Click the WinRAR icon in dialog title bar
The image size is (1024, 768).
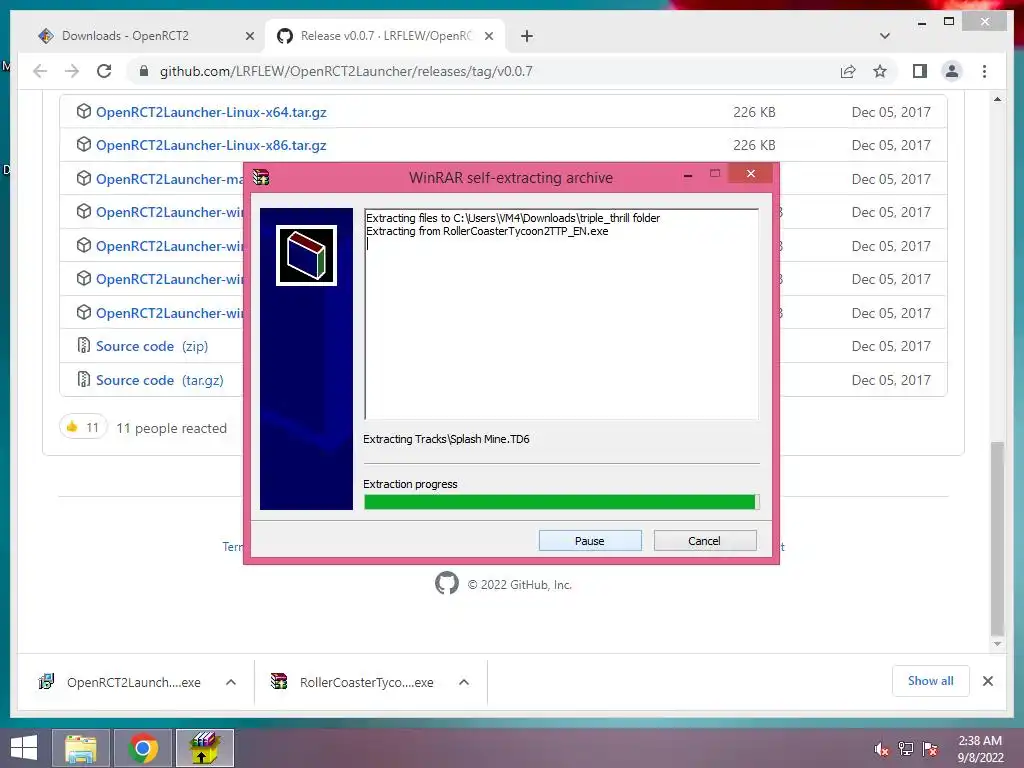pyautogui.click(x=261, y=177)
